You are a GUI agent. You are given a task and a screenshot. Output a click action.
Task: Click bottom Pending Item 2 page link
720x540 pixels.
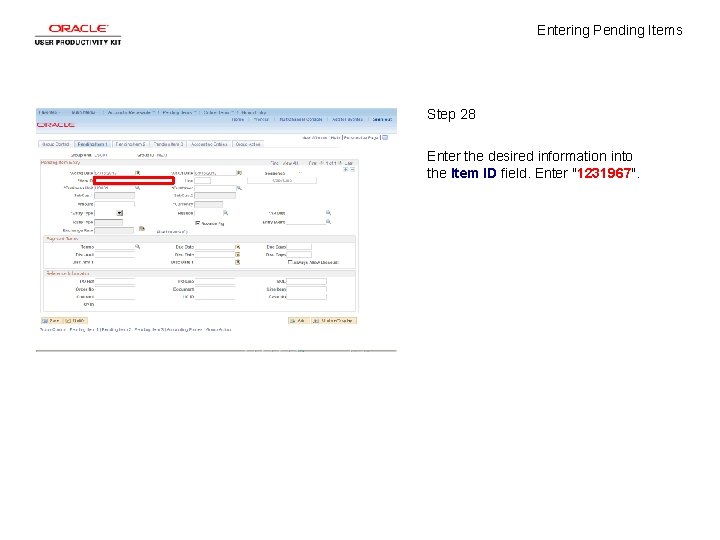tap(116, 330)
